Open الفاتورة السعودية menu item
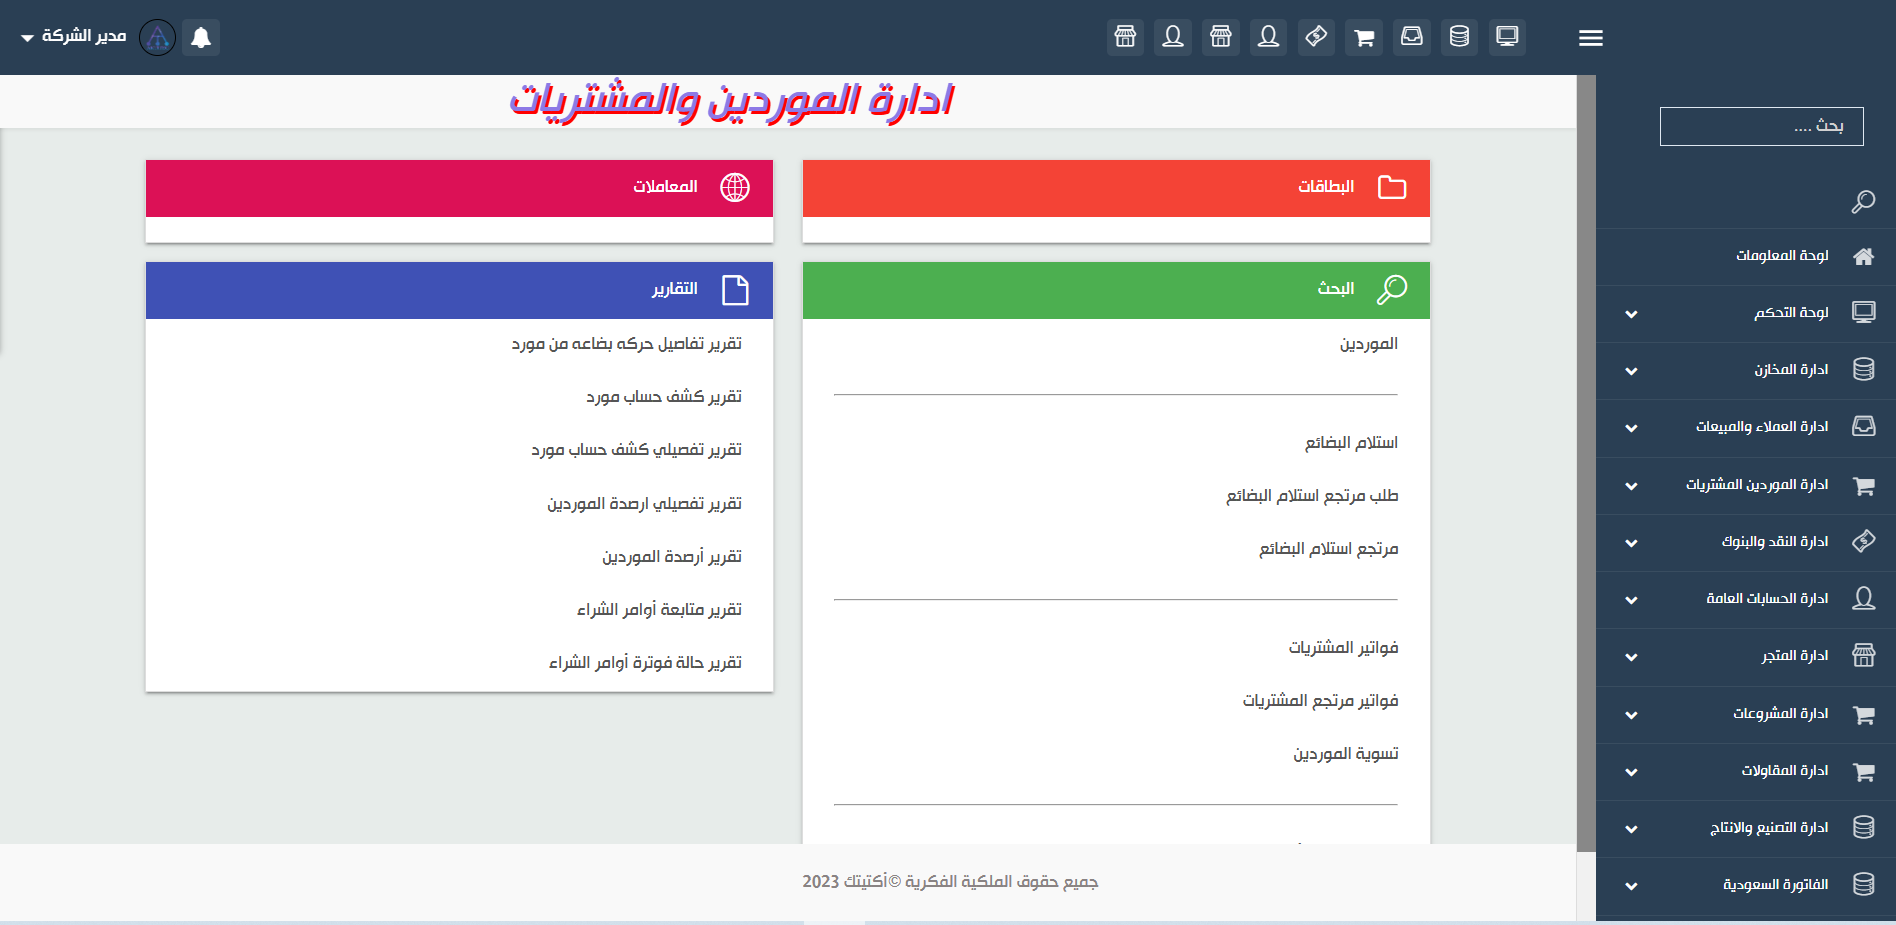The image size is (1896, 925). pyautogui.click(x=1775, y=884)
